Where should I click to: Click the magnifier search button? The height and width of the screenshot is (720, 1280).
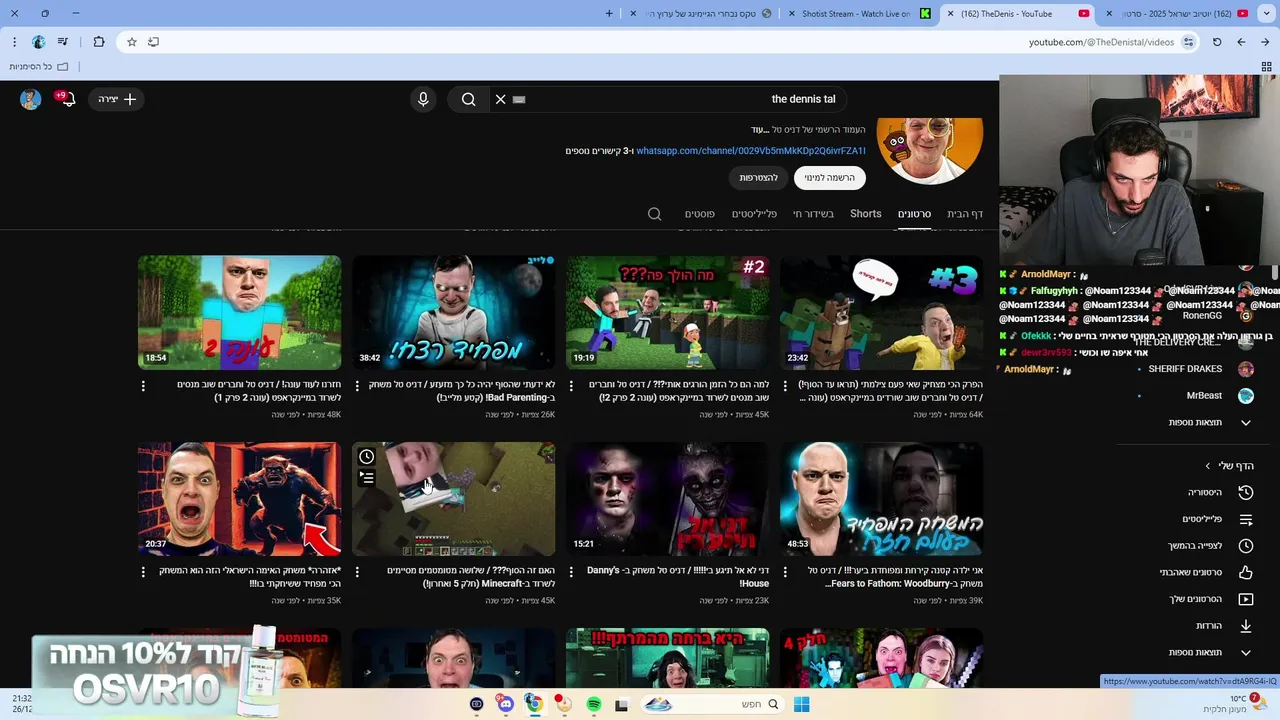pyautogui.click(x=468, y=99)
